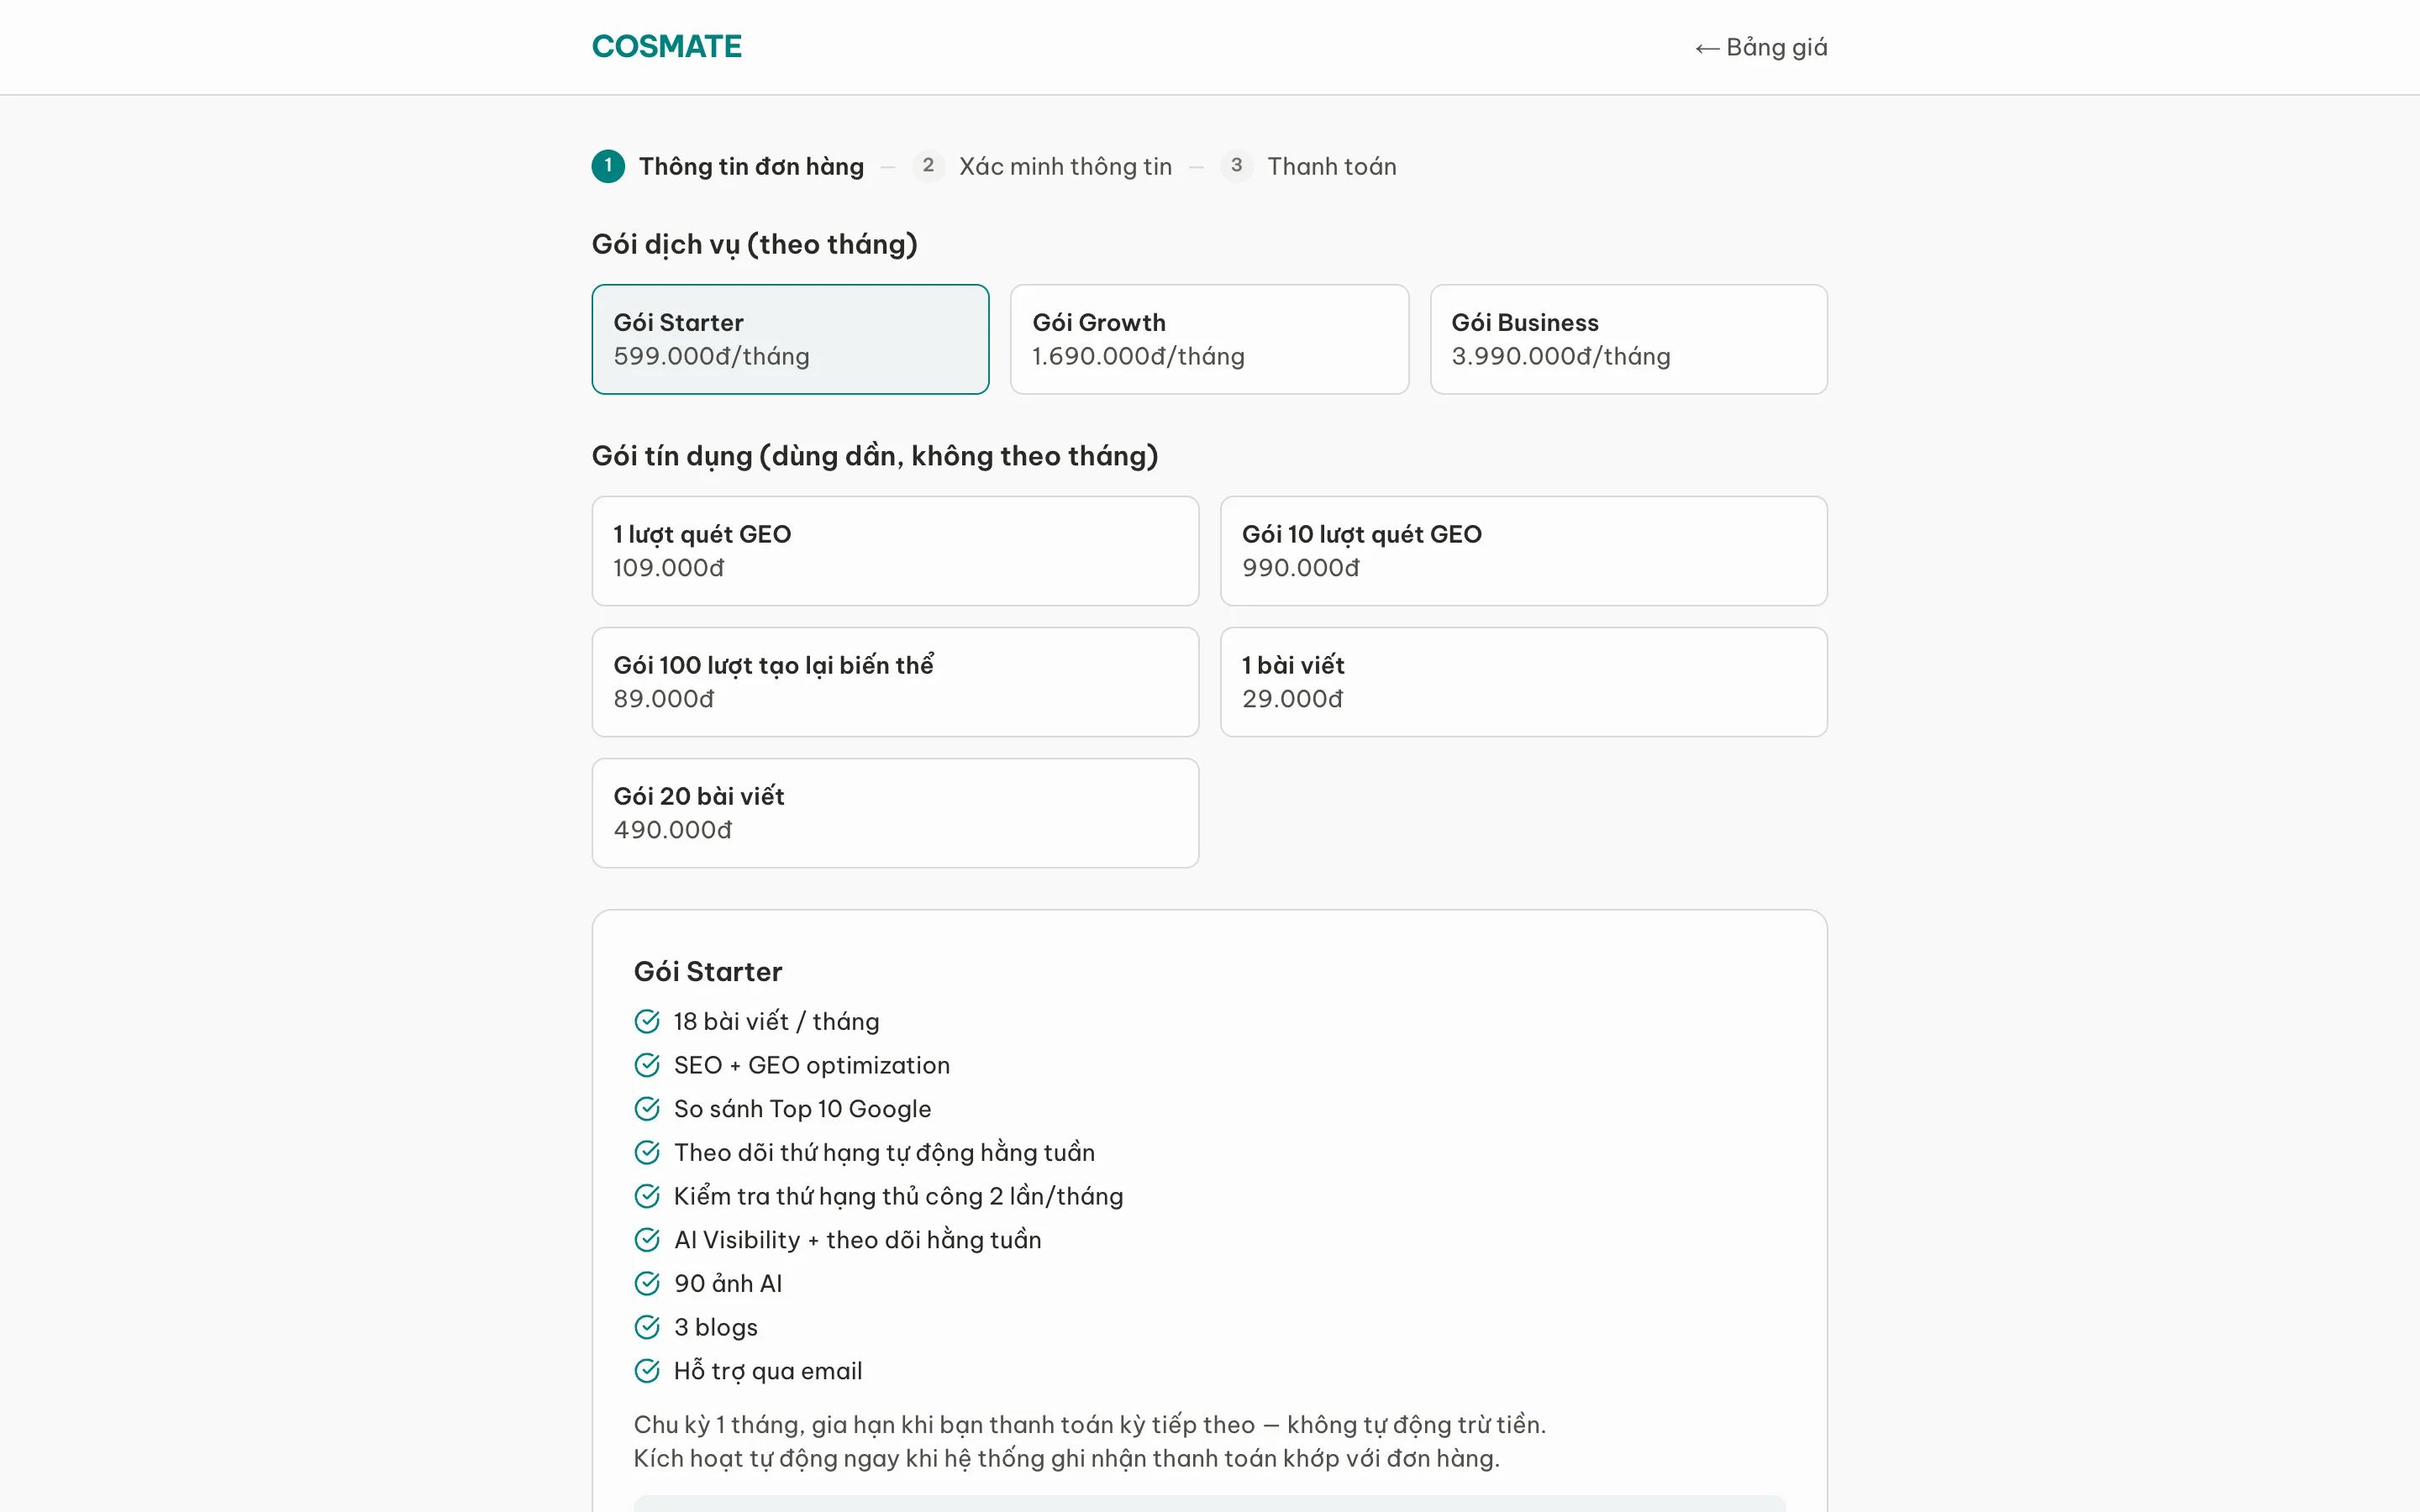This screenshot has height=1512, width=2420.
Task: Click the Gói tín dụng heading text
Action: (875, 456)
